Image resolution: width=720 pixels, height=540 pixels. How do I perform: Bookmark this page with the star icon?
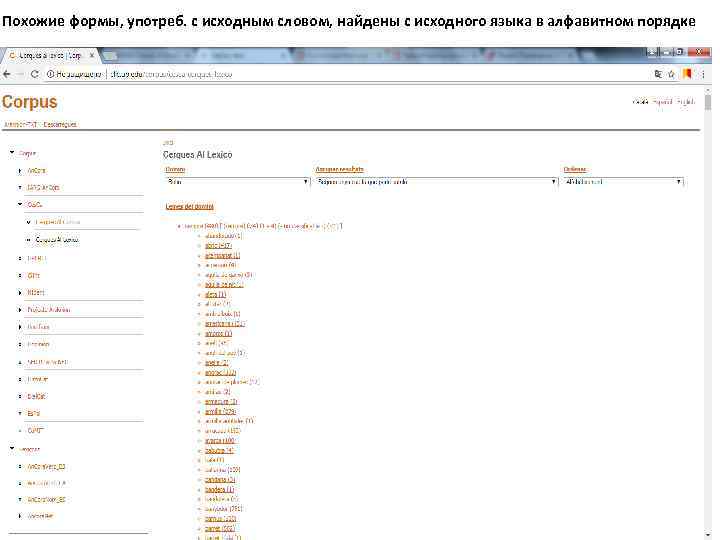tap(672, 74)
